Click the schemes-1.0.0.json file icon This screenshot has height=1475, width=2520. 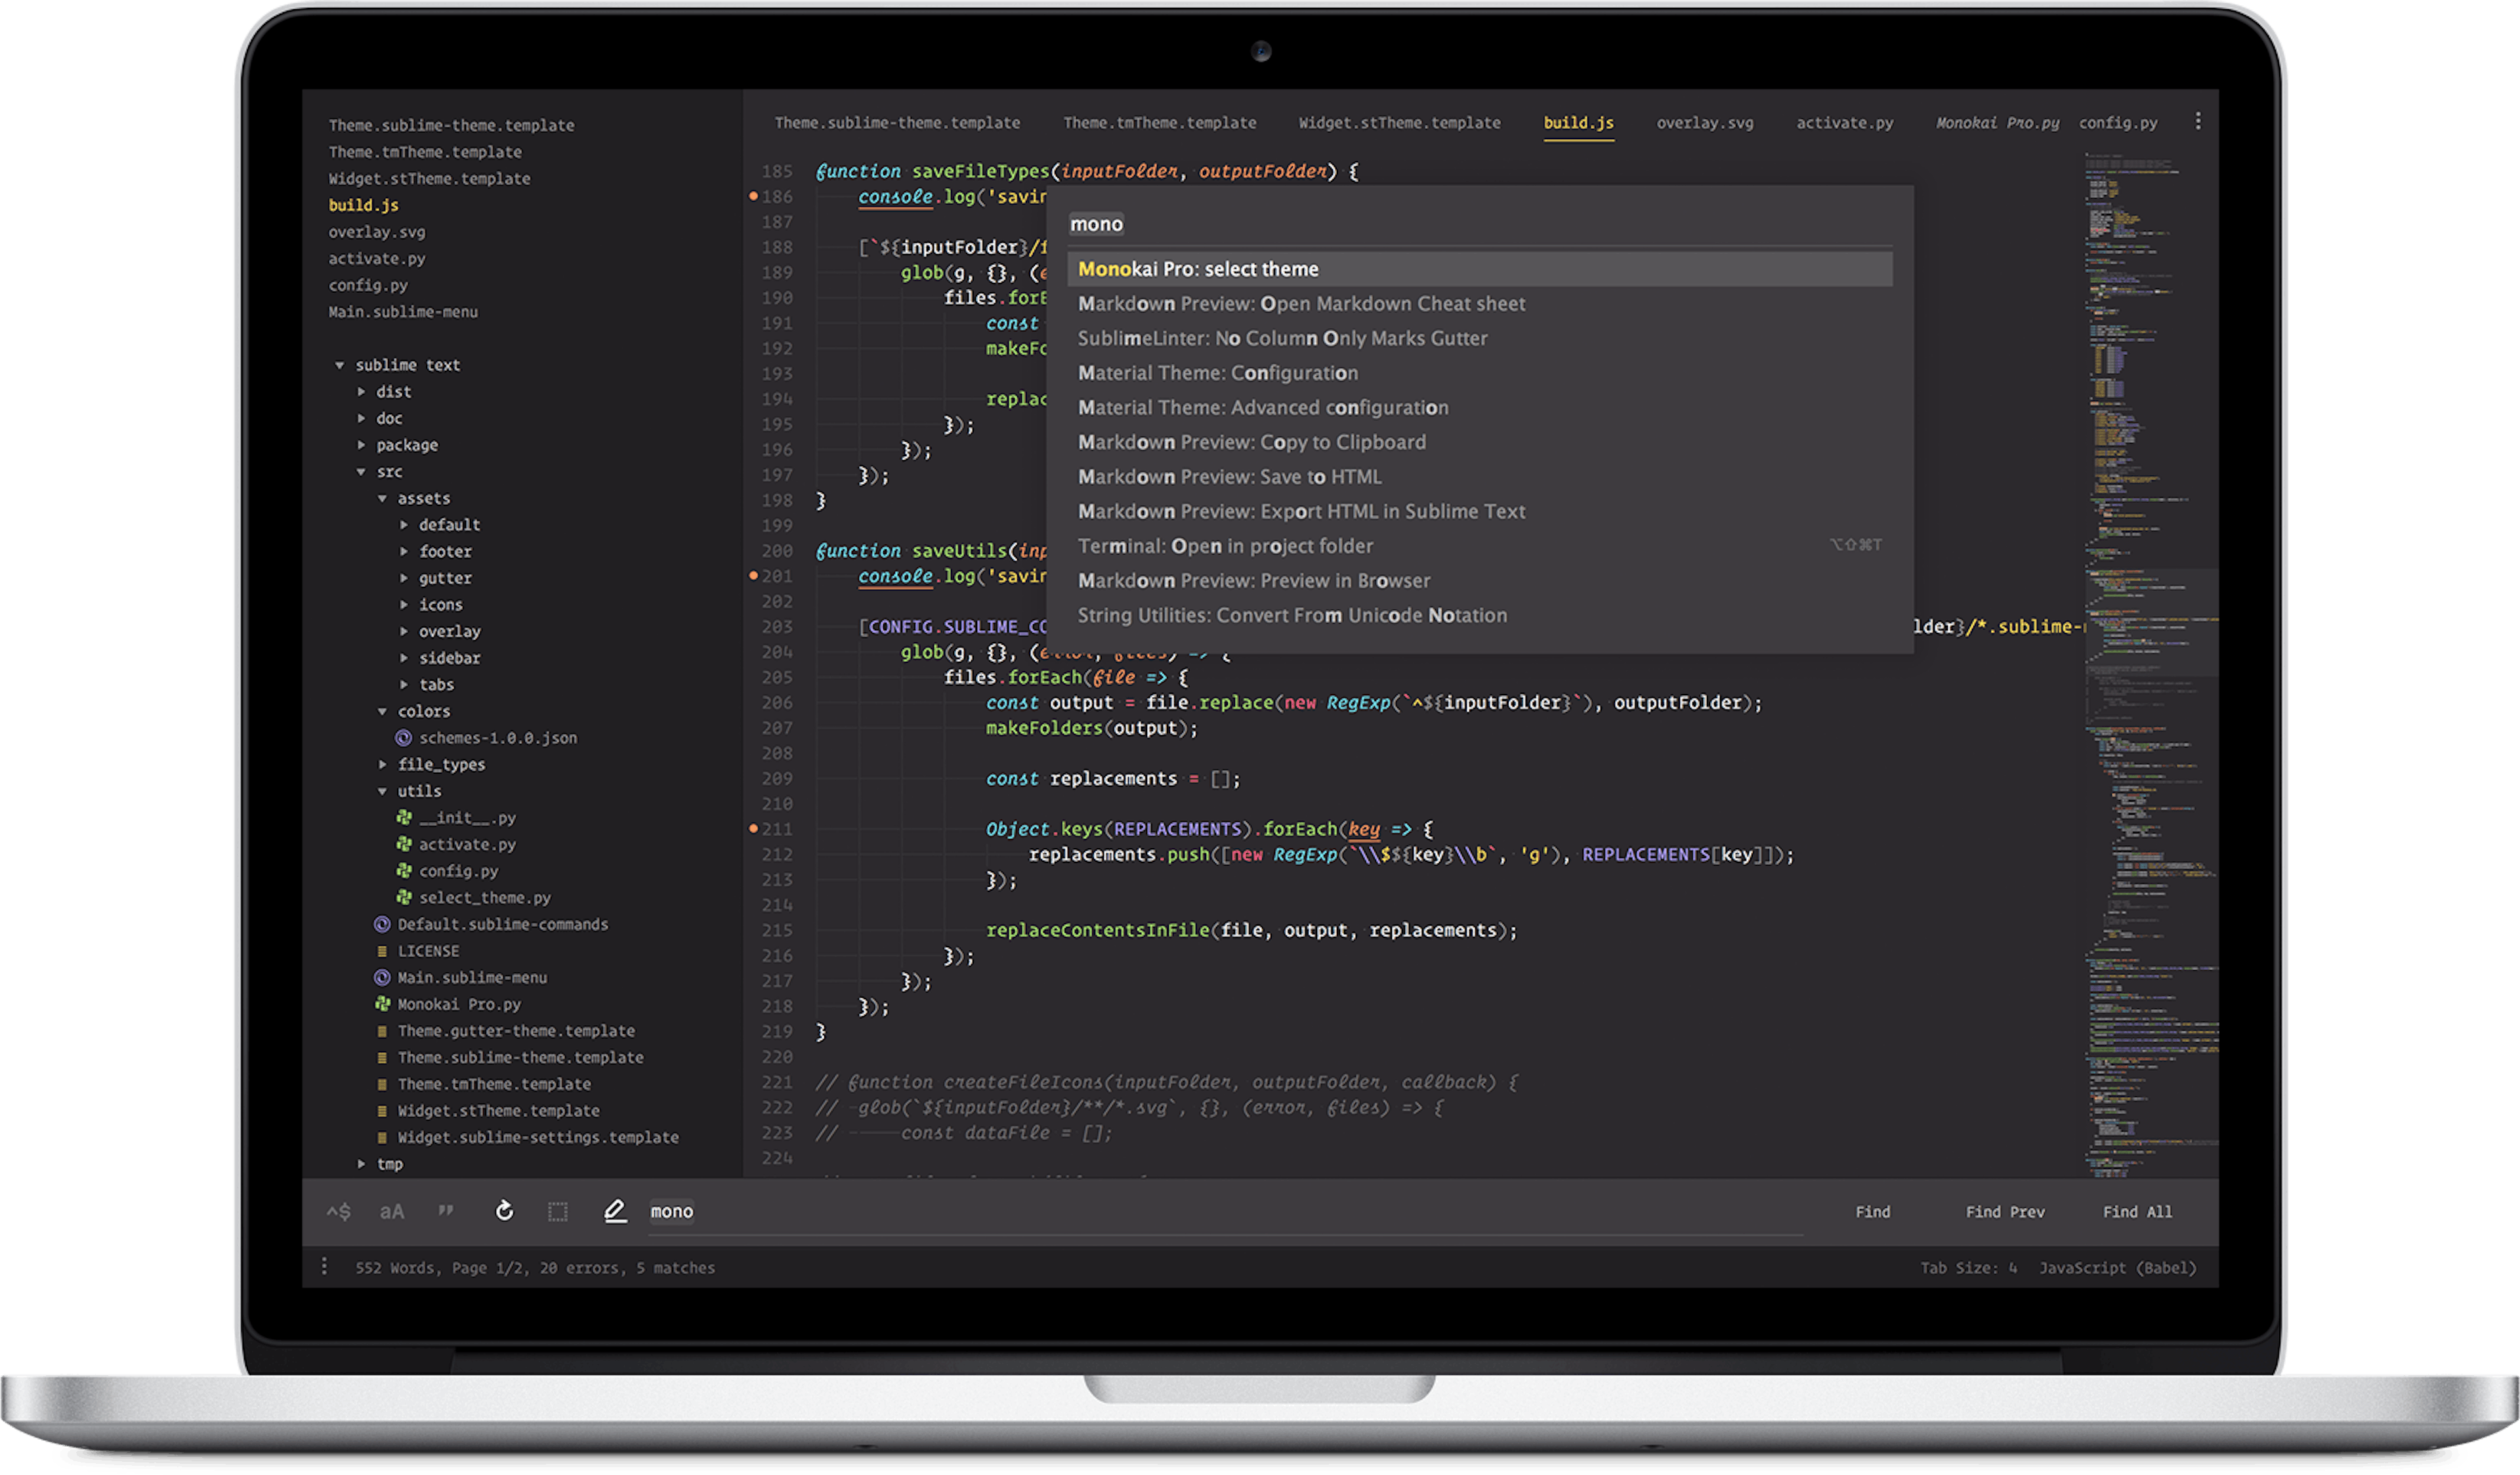pos(403,738)
